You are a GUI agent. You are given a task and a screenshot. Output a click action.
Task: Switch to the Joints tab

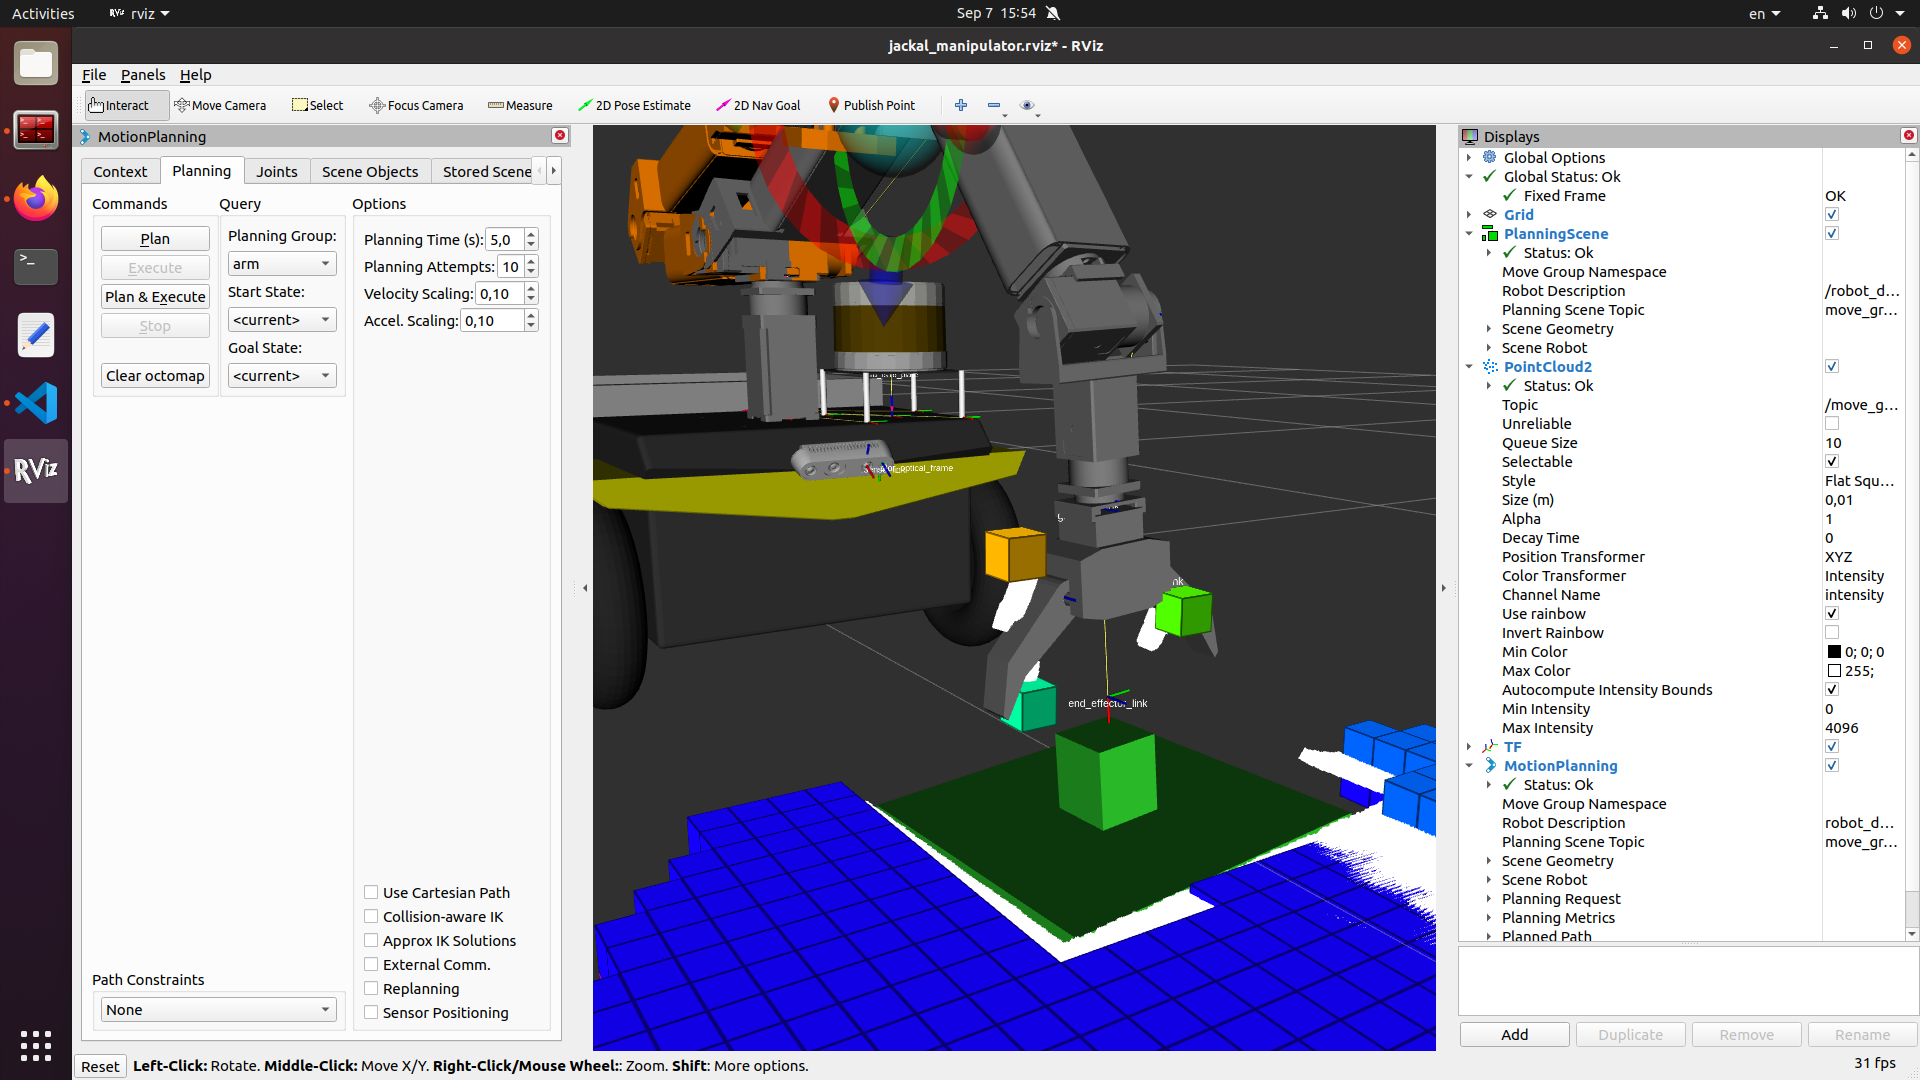[277, 171]
